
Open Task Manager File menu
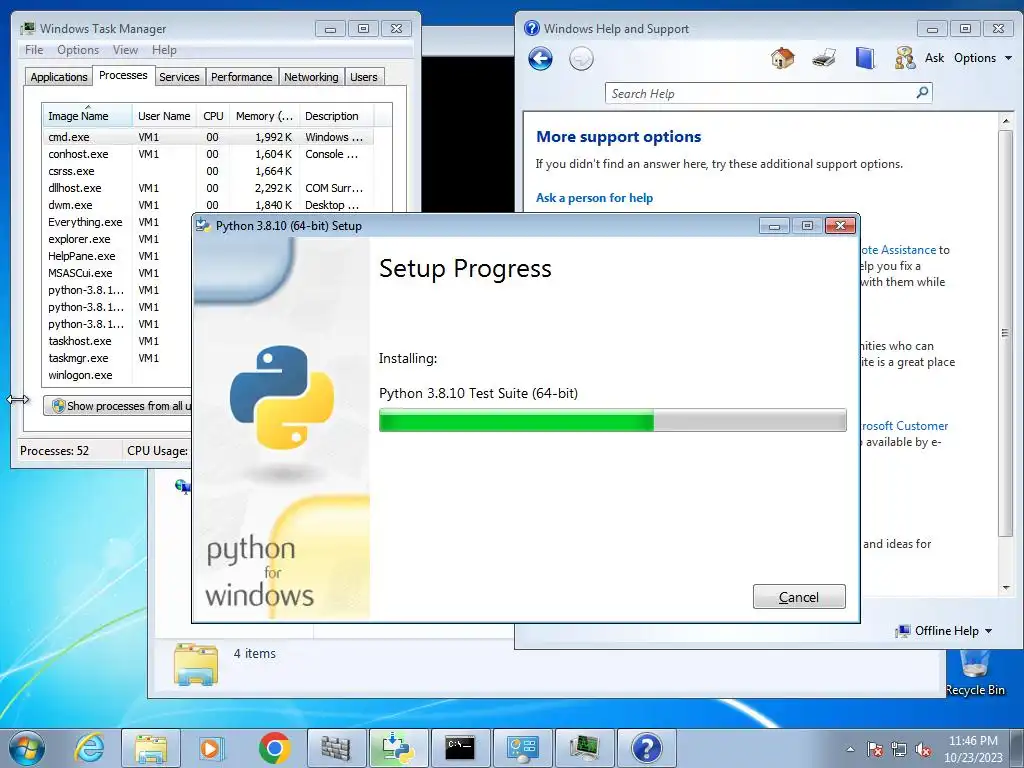pyautogui.click(x=34, y=50)
